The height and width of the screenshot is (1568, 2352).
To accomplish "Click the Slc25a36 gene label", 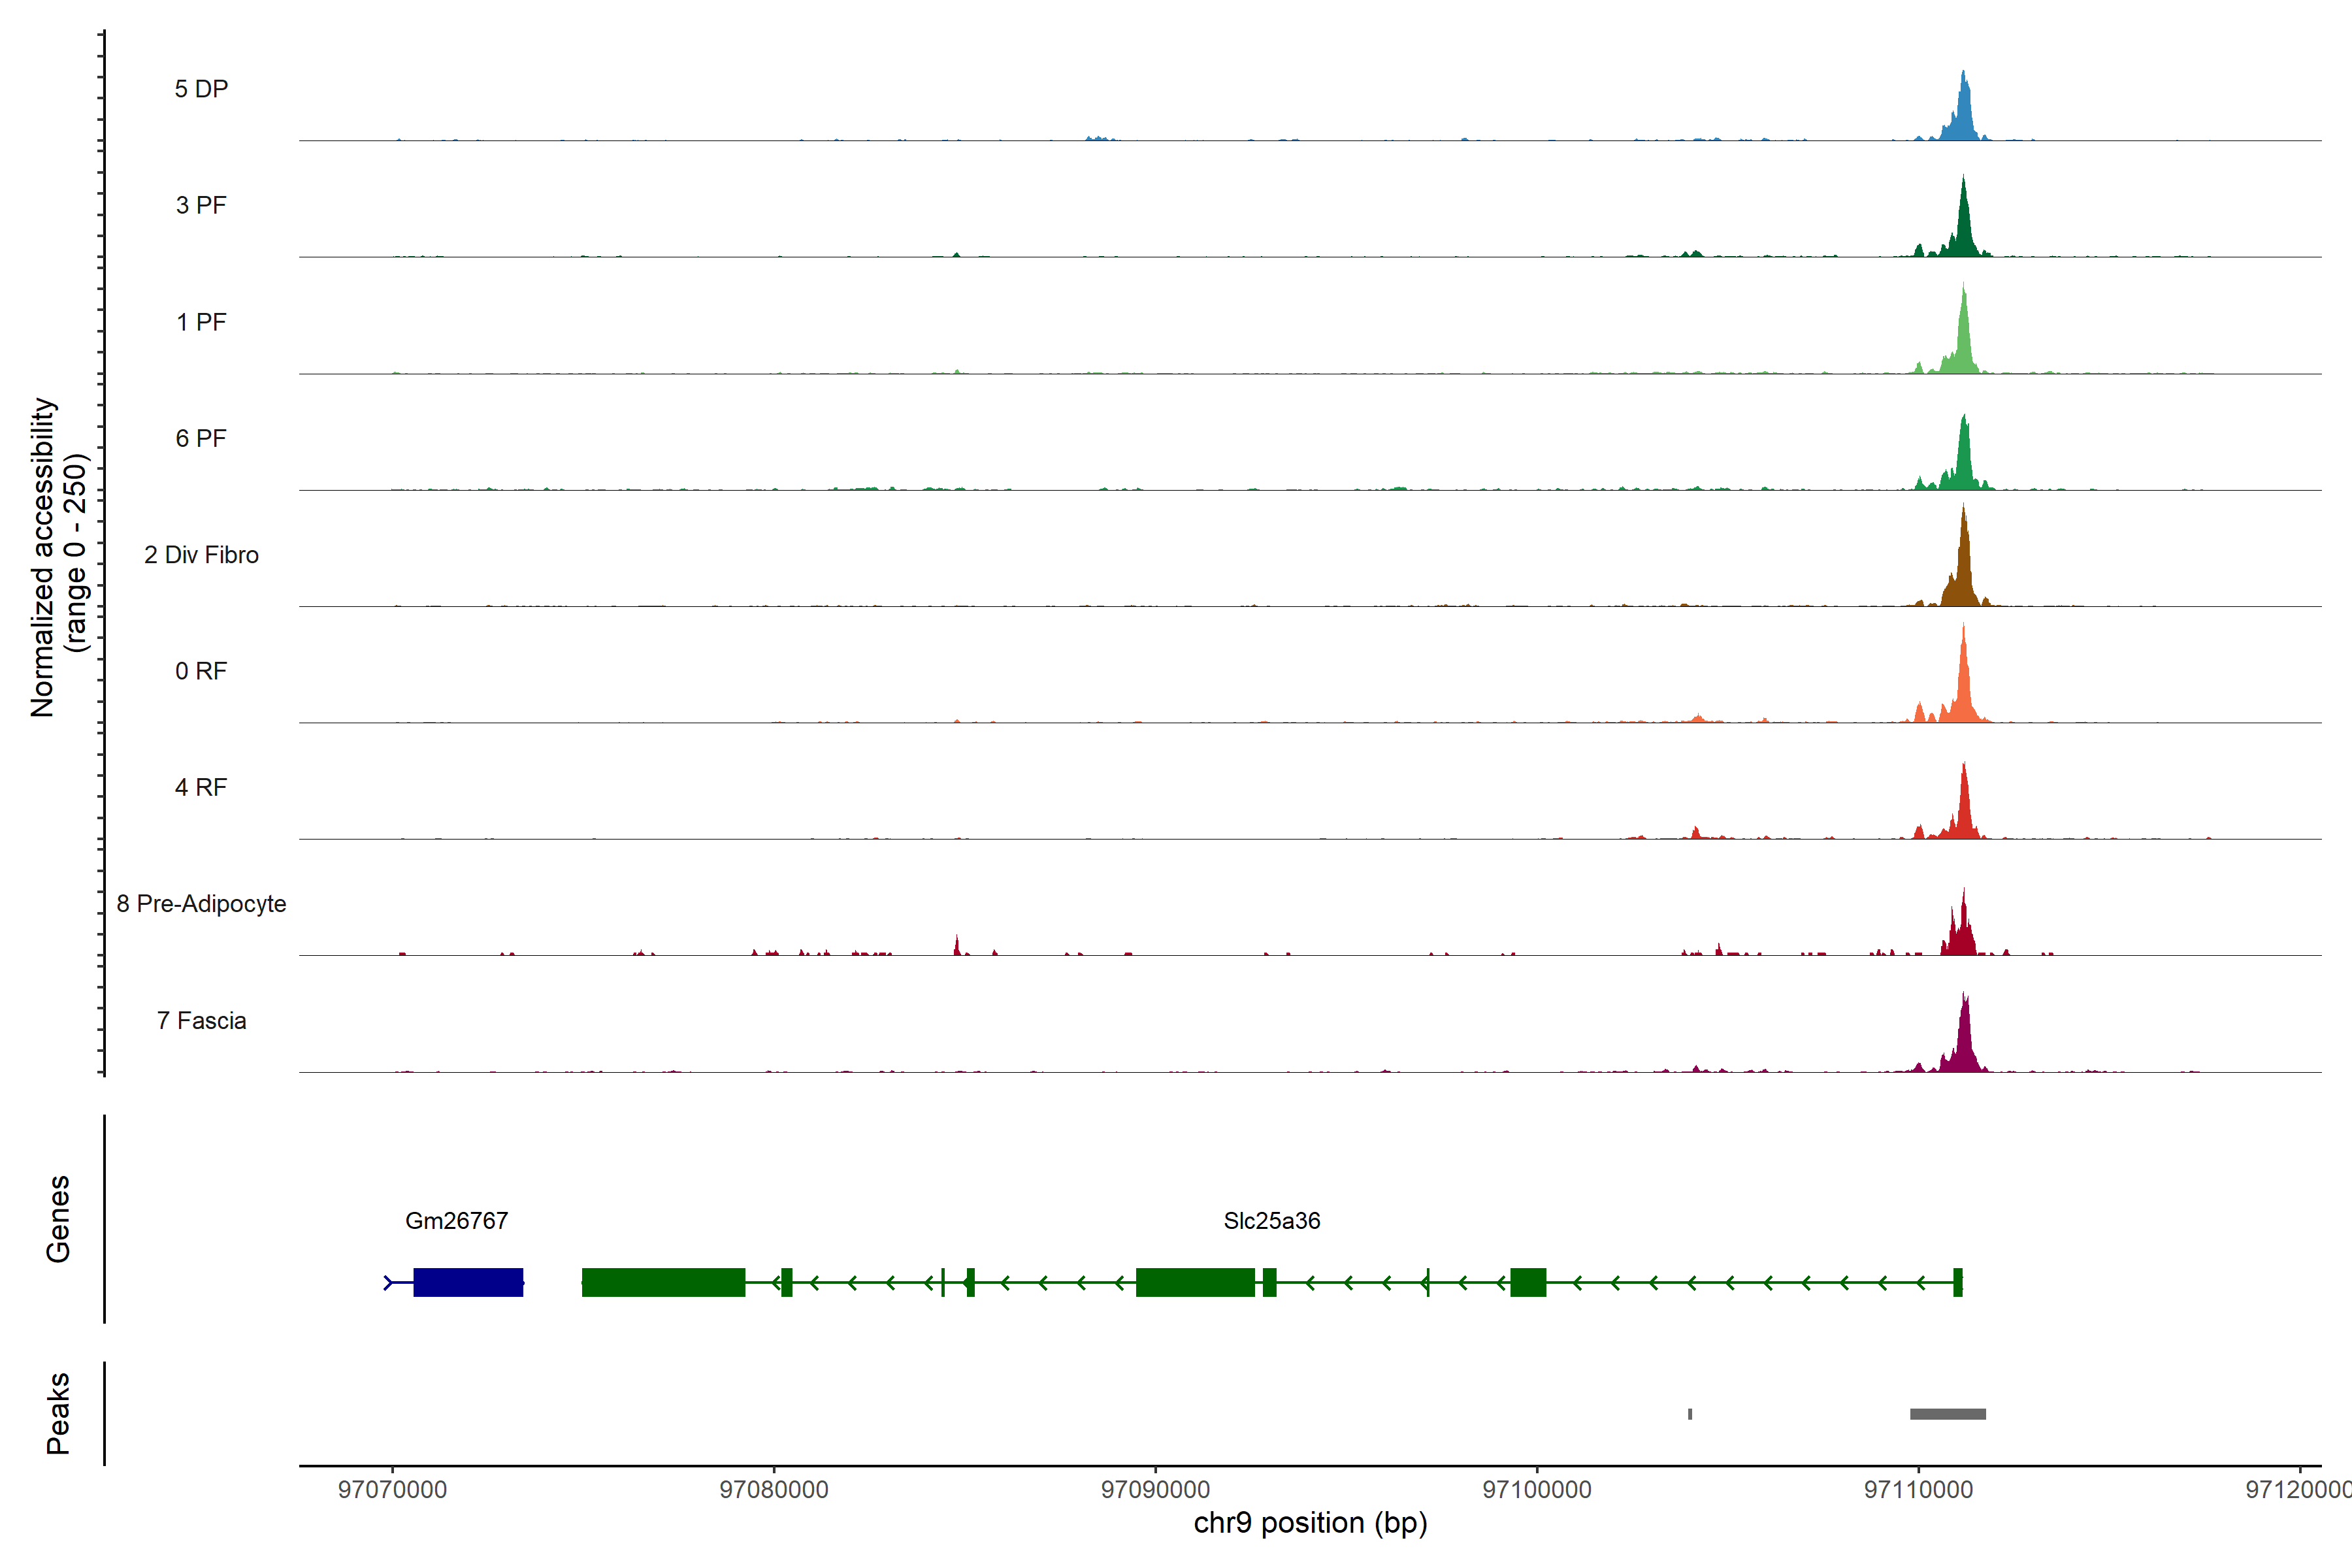I will (1271, 1221).
